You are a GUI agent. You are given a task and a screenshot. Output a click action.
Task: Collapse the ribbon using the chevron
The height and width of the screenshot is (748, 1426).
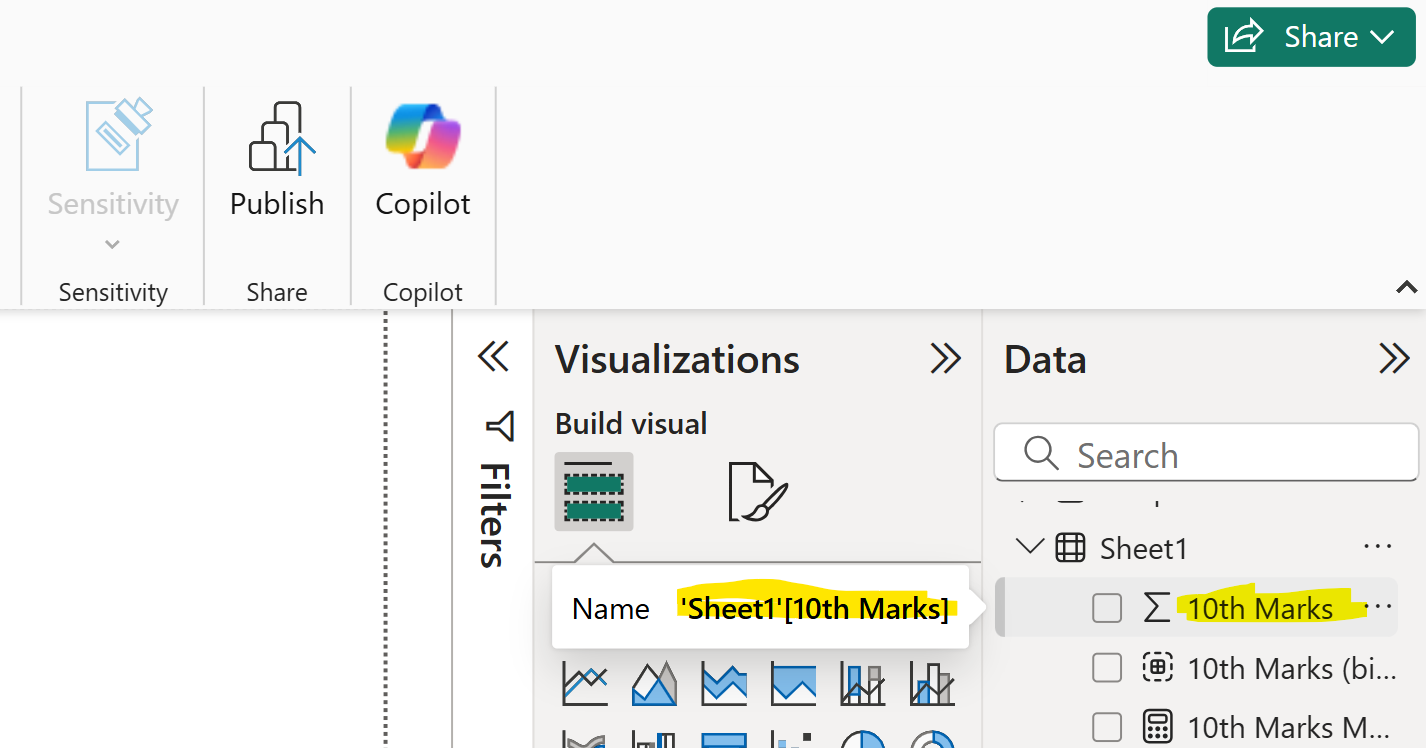1406,288
